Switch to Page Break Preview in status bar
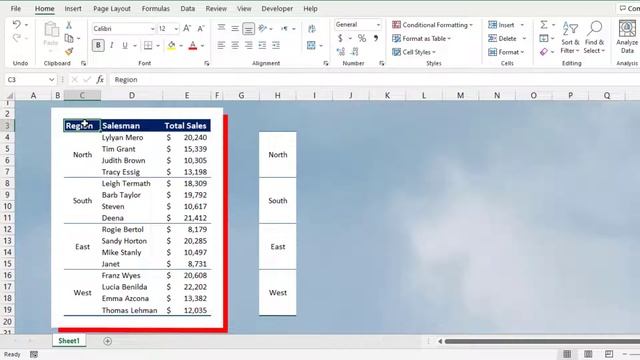The image size is (640, 360). 609,354
